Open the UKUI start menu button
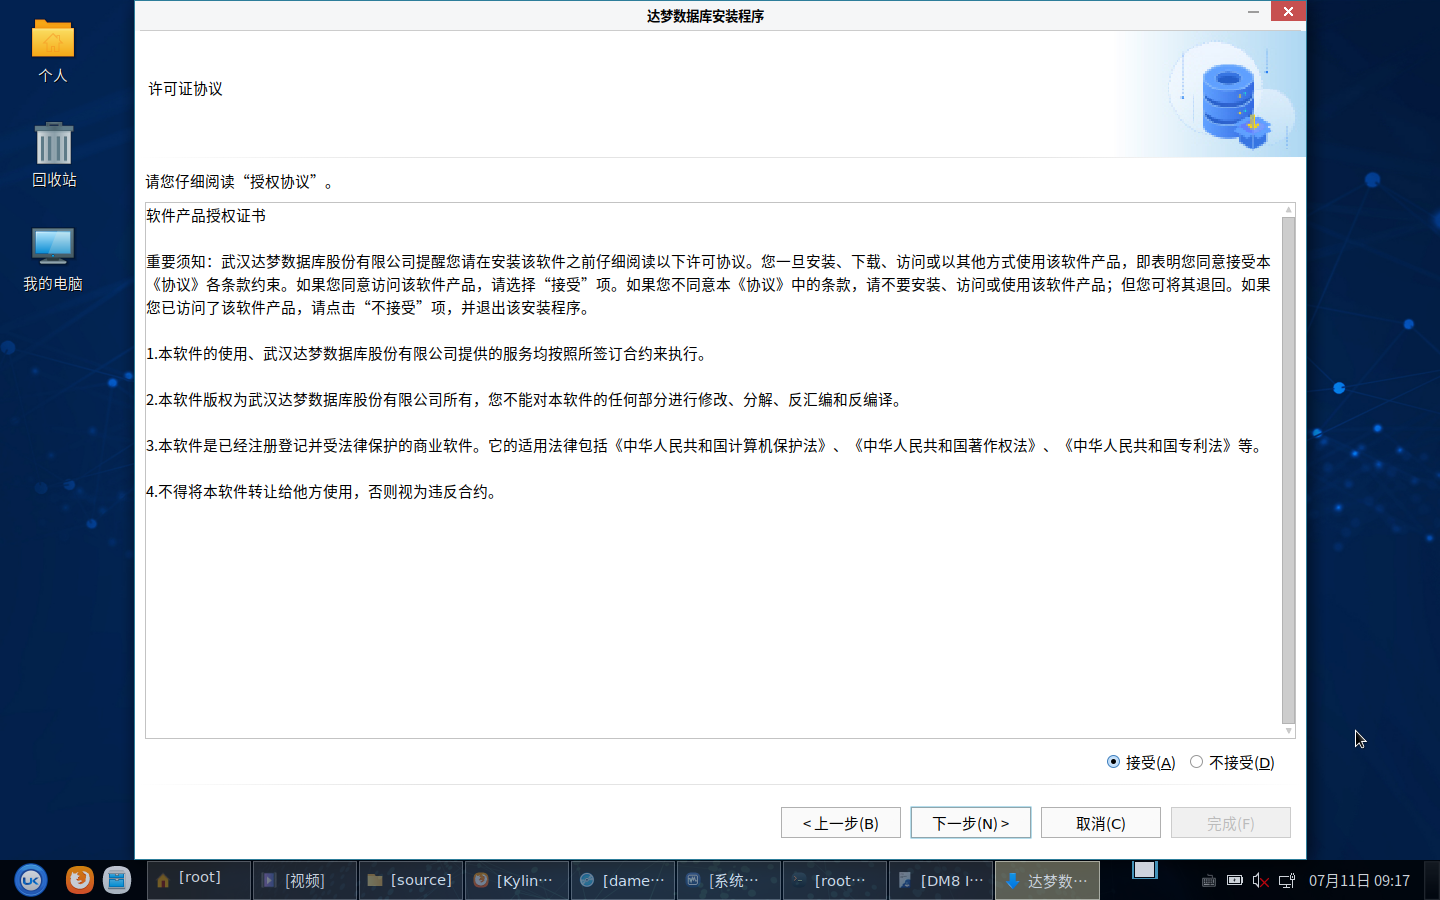The width and height of the screenshot is (1440, 900). pyautogui.click(x=31, y=880)
